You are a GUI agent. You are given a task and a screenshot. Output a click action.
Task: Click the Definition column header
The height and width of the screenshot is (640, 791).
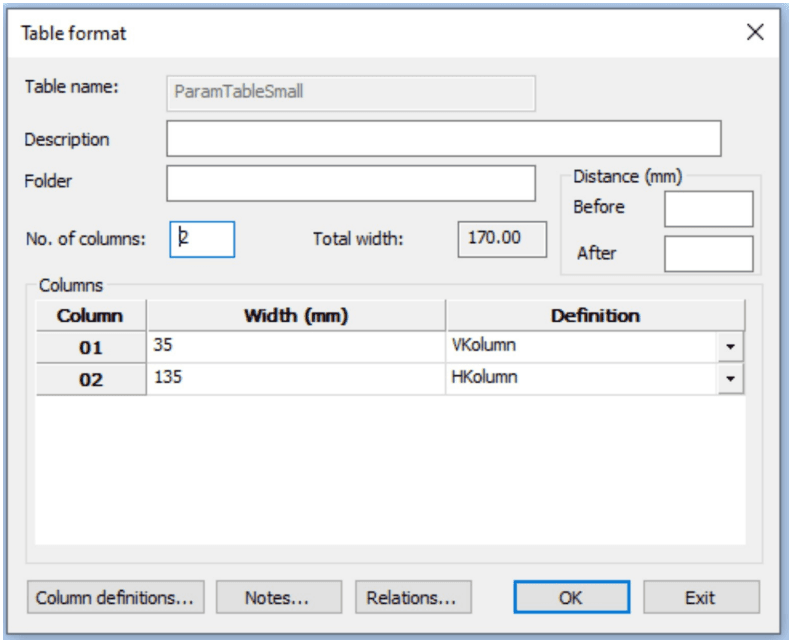(595, 315)
